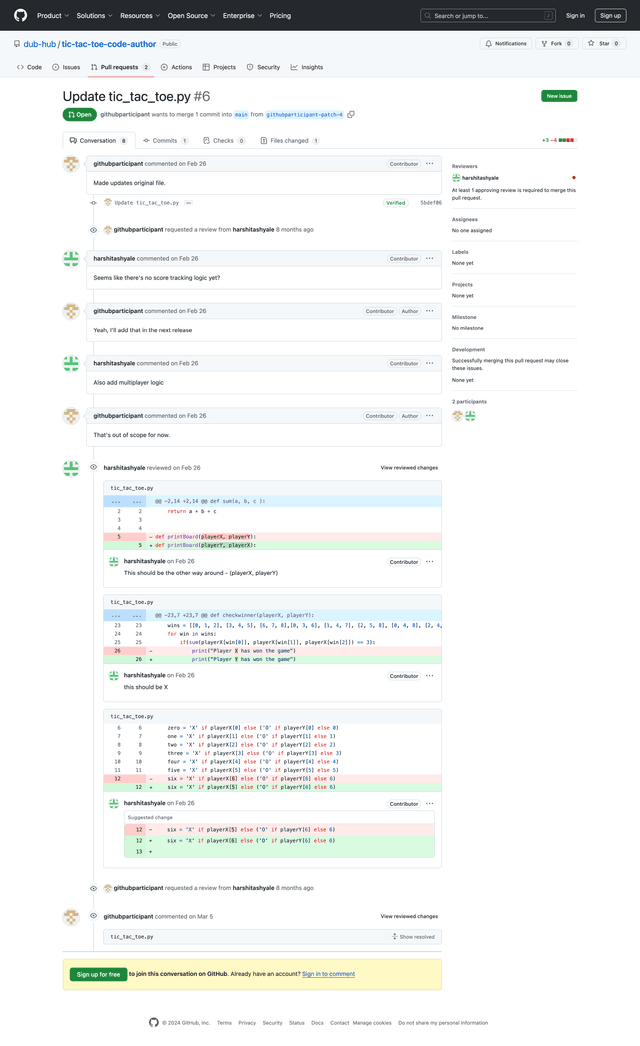
Task: Expand resolved conversation with Show resolved
Action: [413, 937]
